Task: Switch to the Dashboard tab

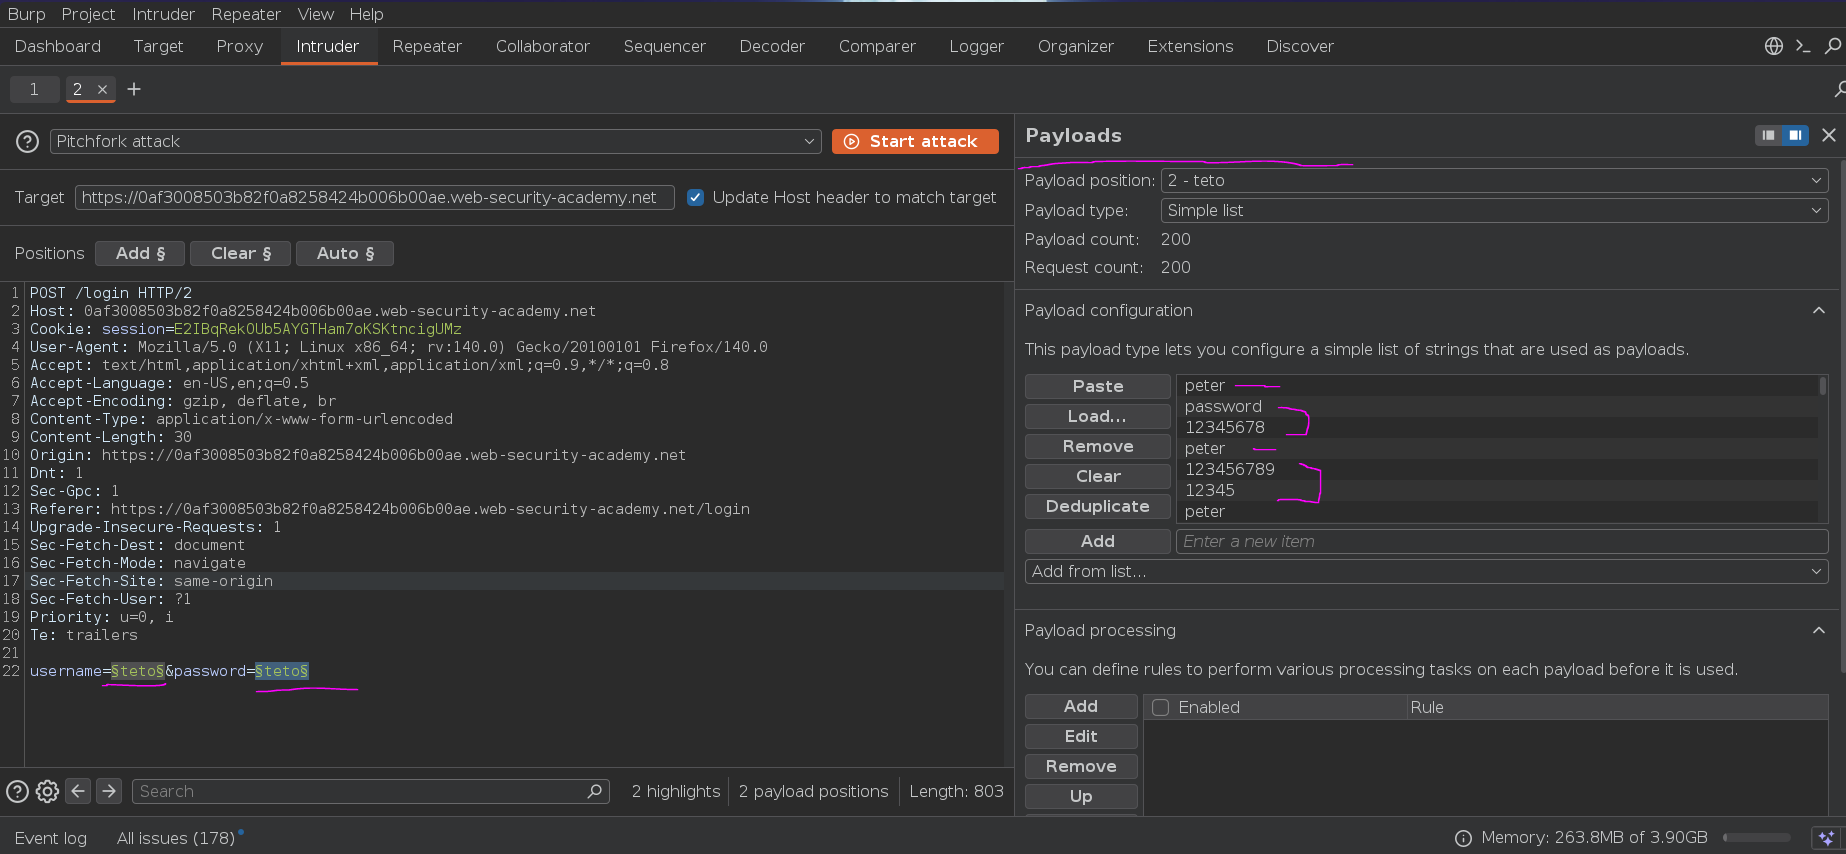Action: (58, 46)
